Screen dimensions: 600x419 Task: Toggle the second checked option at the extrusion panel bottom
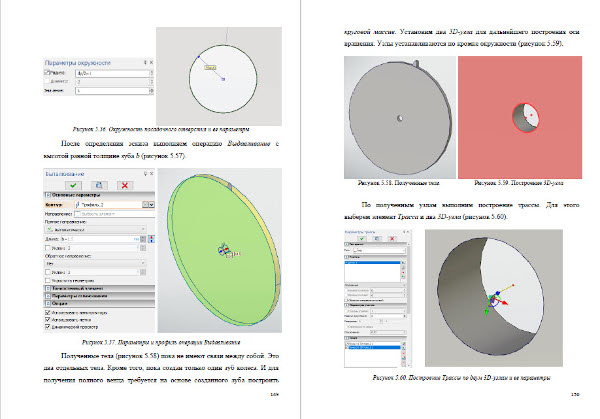click(48, 320)
